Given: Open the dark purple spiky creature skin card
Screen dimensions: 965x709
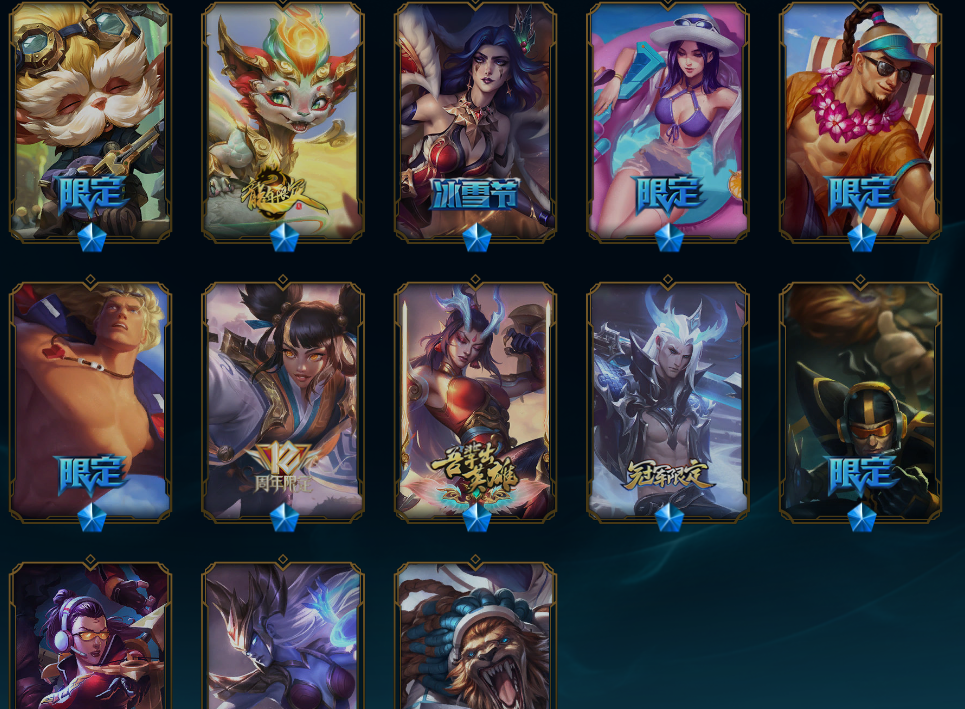Looking at the screenshot, I should coord(283,635).
